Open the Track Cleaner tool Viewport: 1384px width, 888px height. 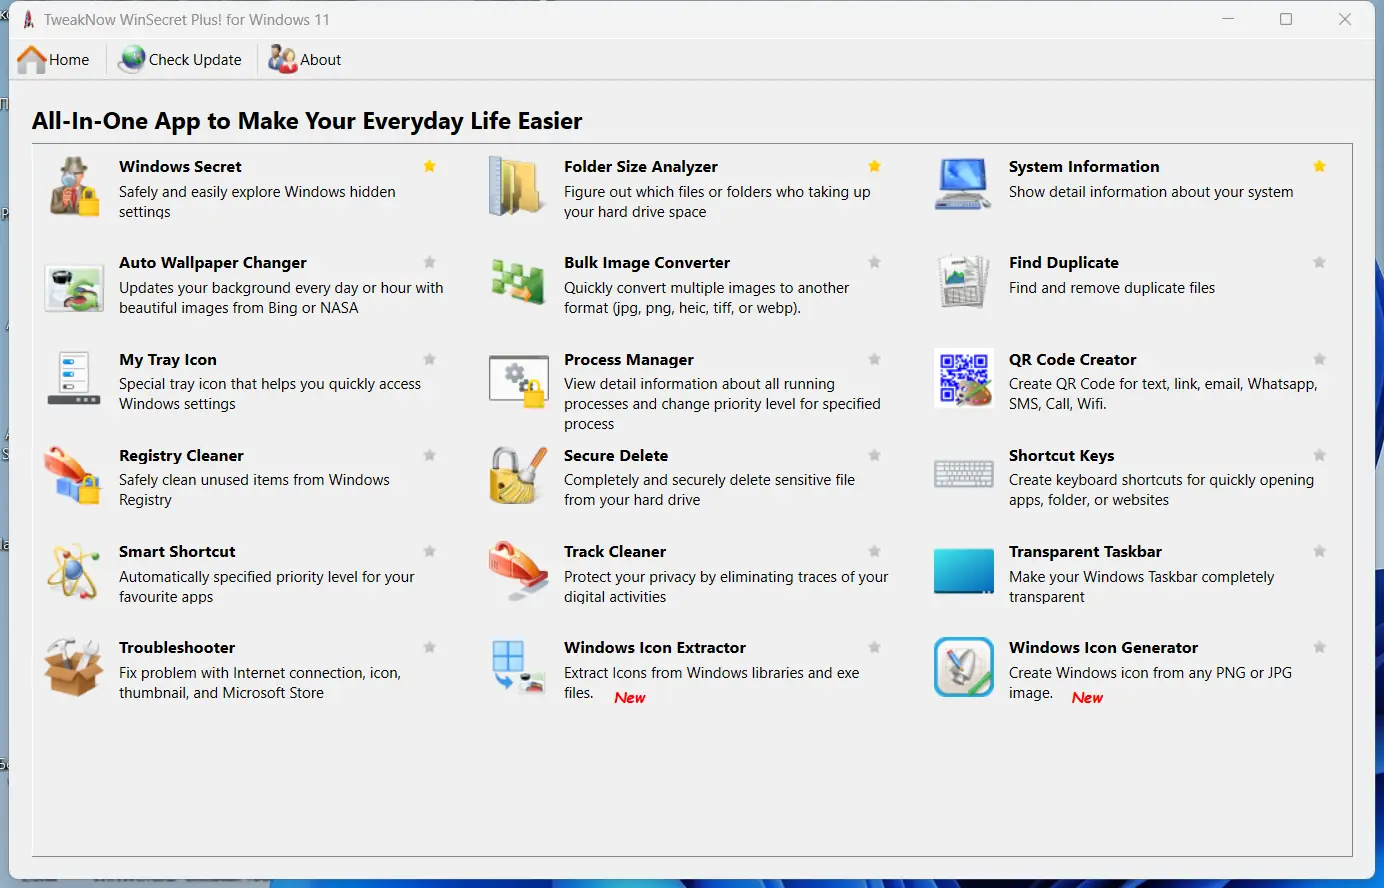615,551
